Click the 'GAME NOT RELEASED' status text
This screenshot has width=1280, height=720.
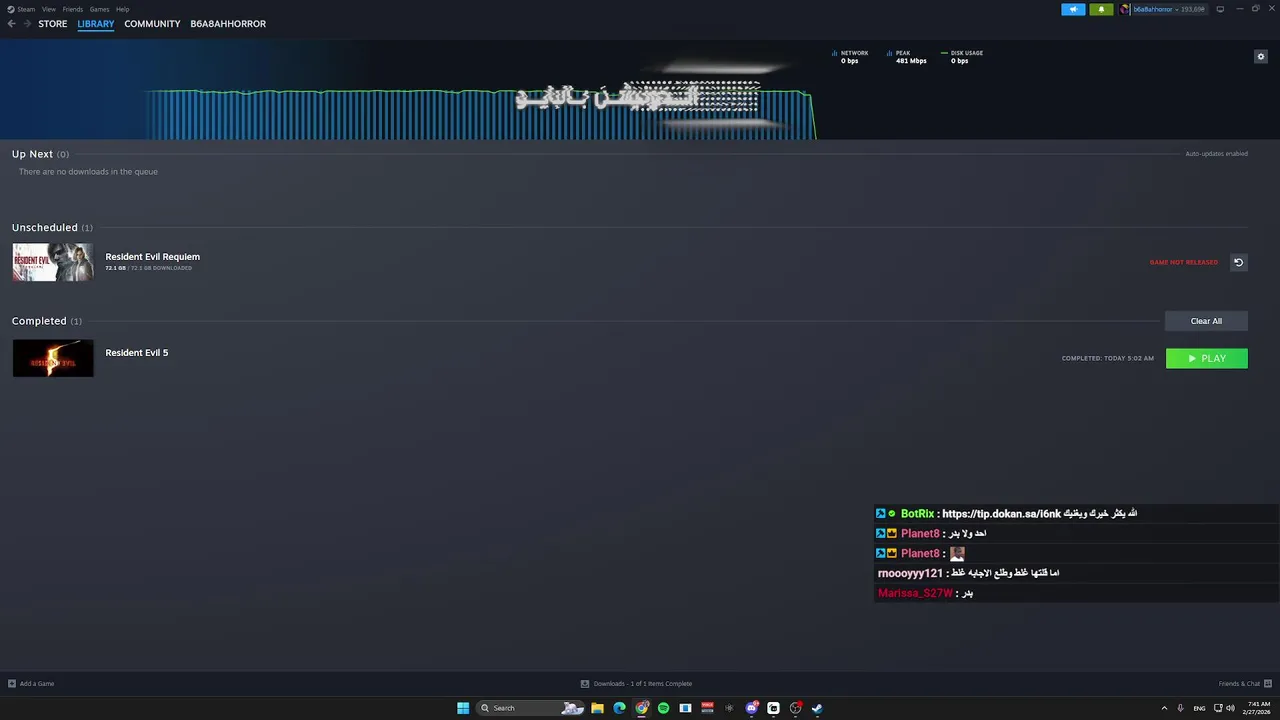click(1184, 262)
